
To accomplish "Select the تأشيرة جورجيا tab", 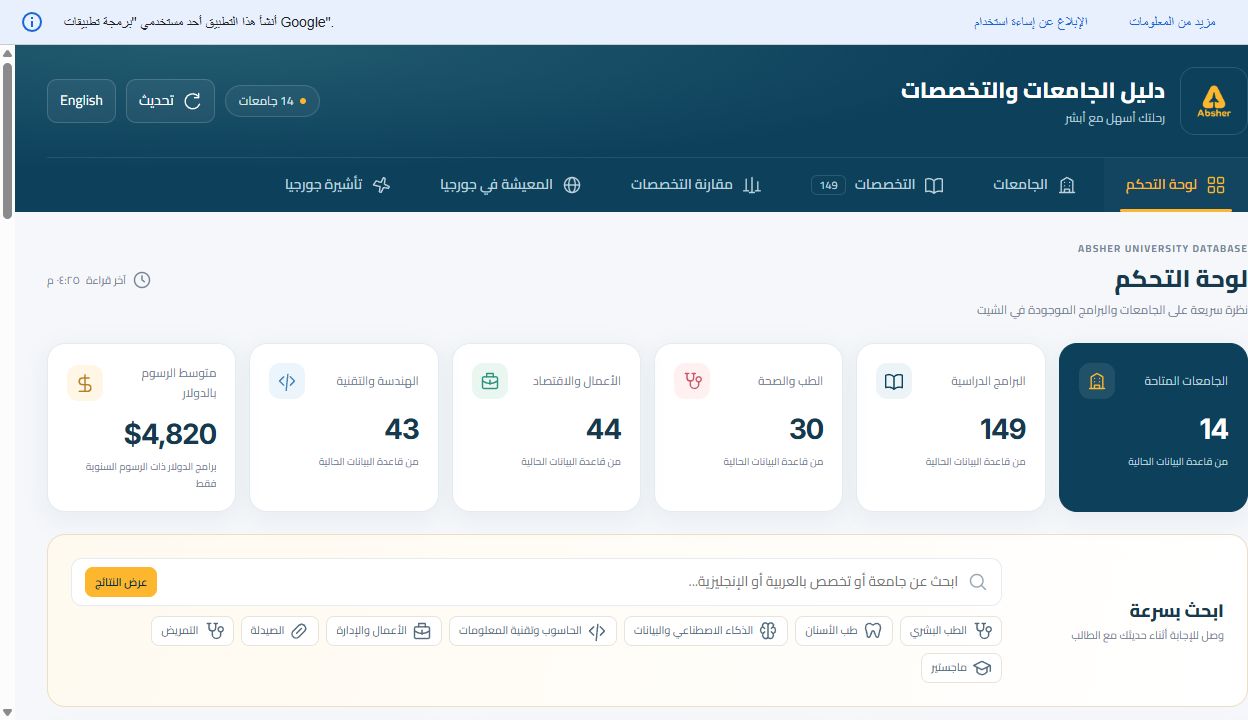I will 337,185.
